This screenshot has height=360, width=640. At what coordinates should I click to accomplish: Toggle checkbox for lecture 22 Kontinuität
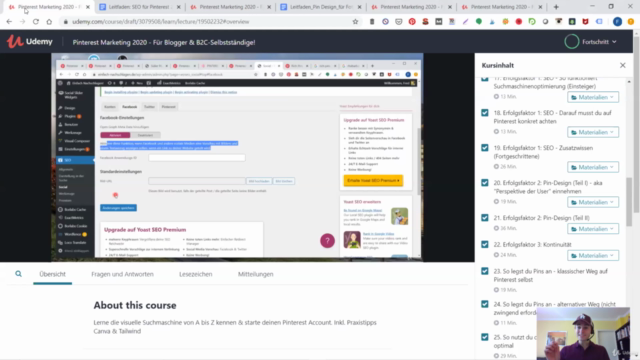click(x=484, y=244)
